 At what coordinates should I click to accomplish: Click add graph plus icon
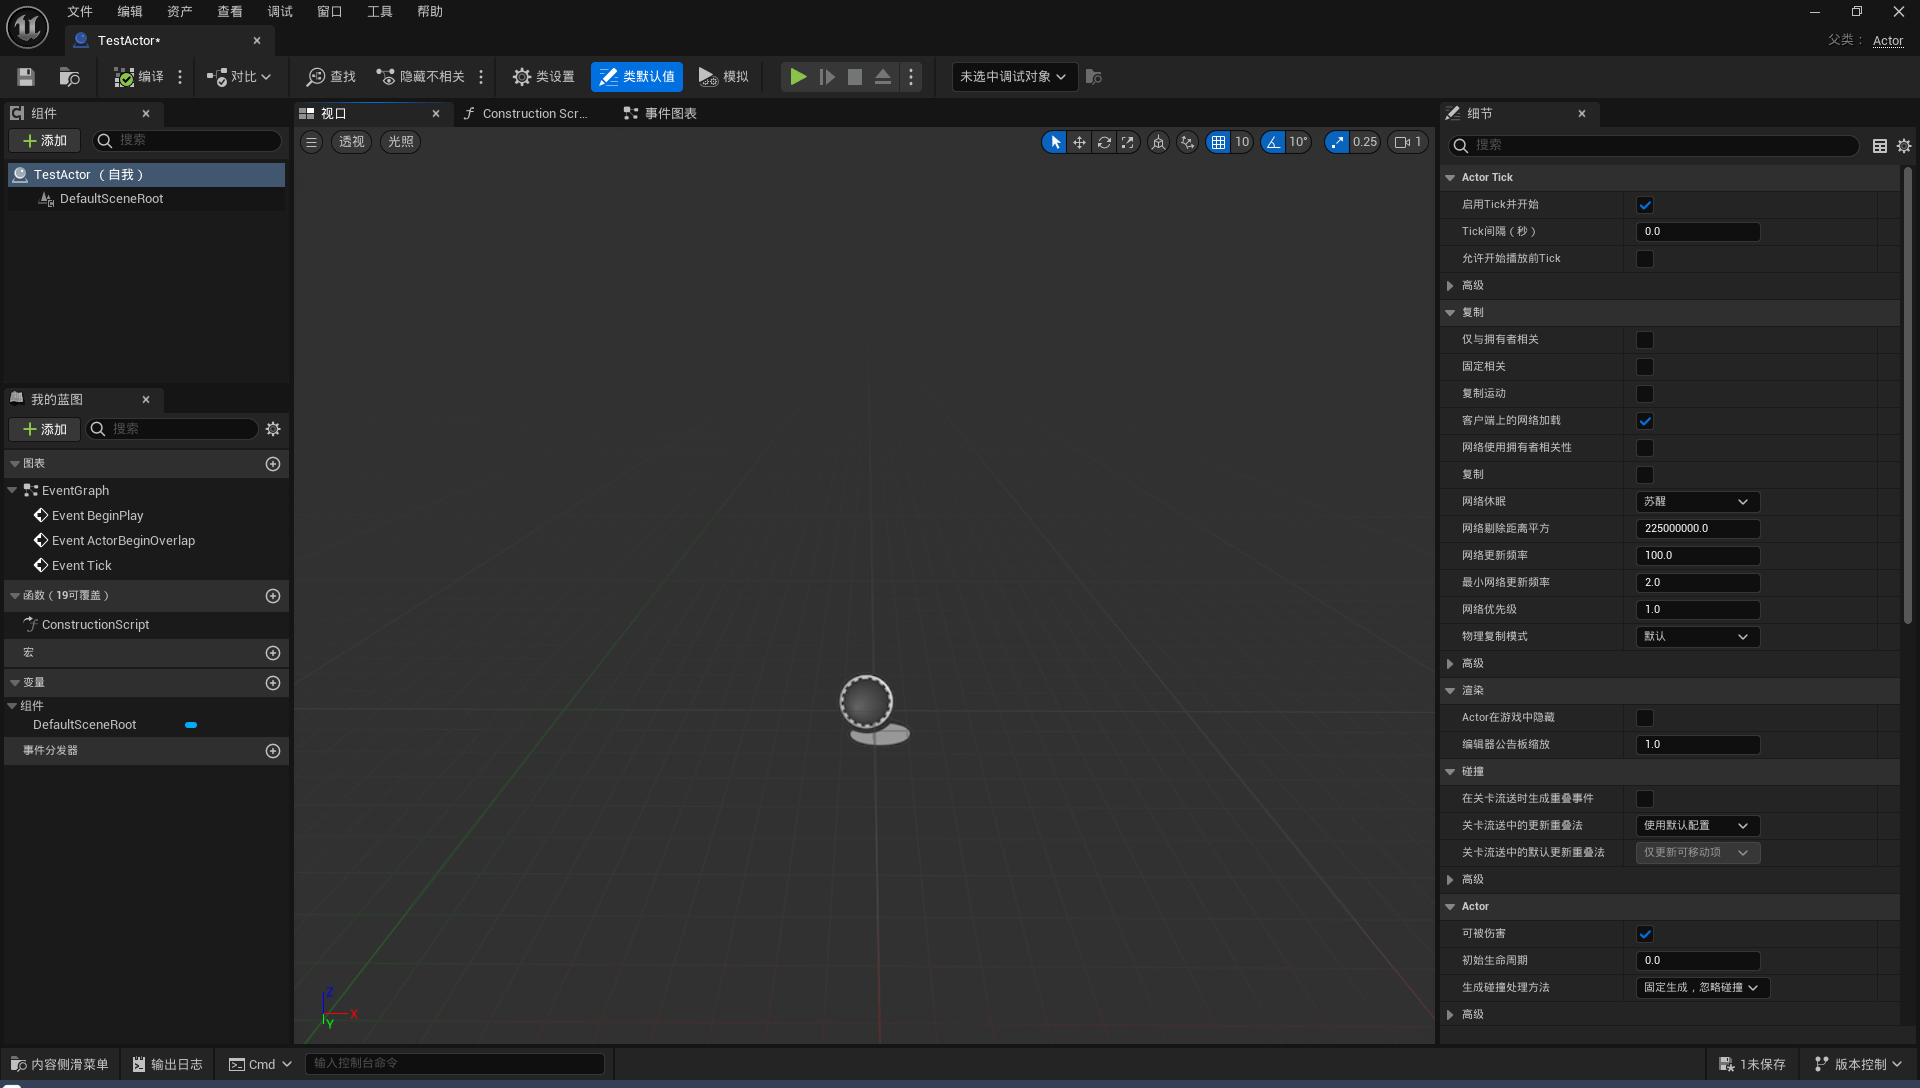click(273, 464)
